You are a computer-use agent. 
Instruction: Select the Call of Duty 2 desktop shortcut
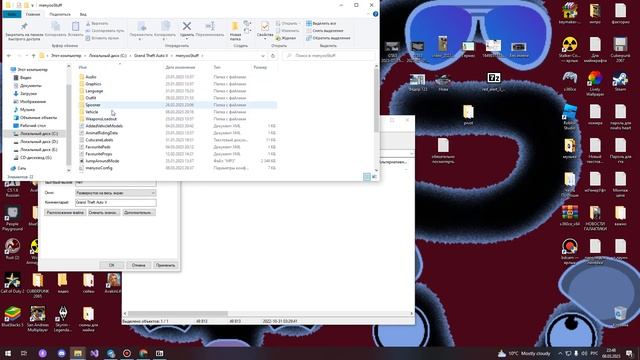tap(12, 283)
